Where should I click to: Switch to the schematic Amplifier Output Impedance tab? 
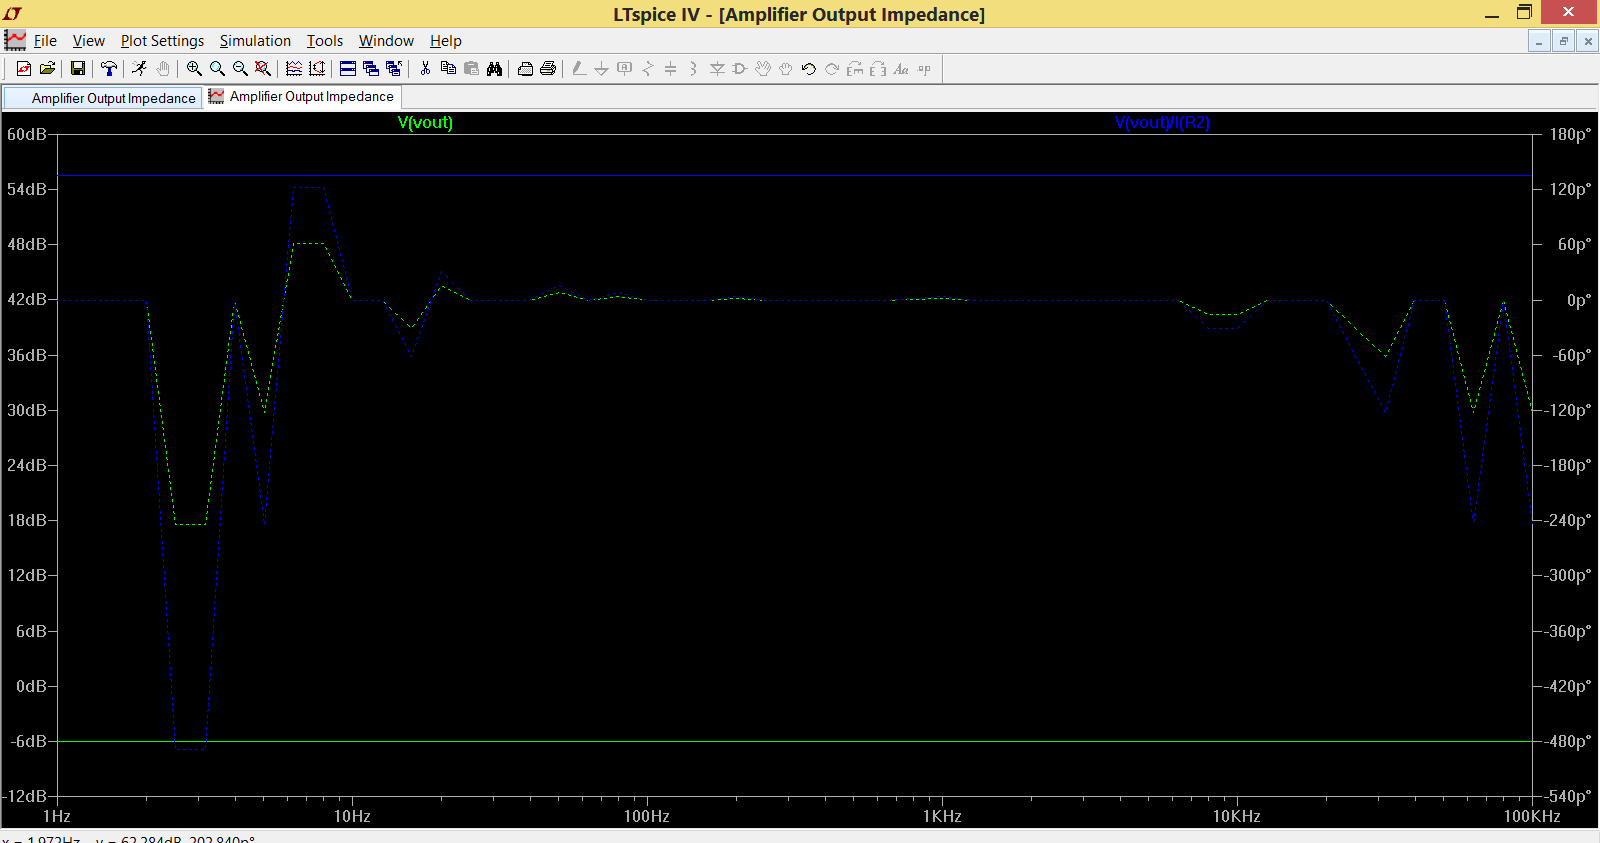pyautogui.click(x=103, y=98)
